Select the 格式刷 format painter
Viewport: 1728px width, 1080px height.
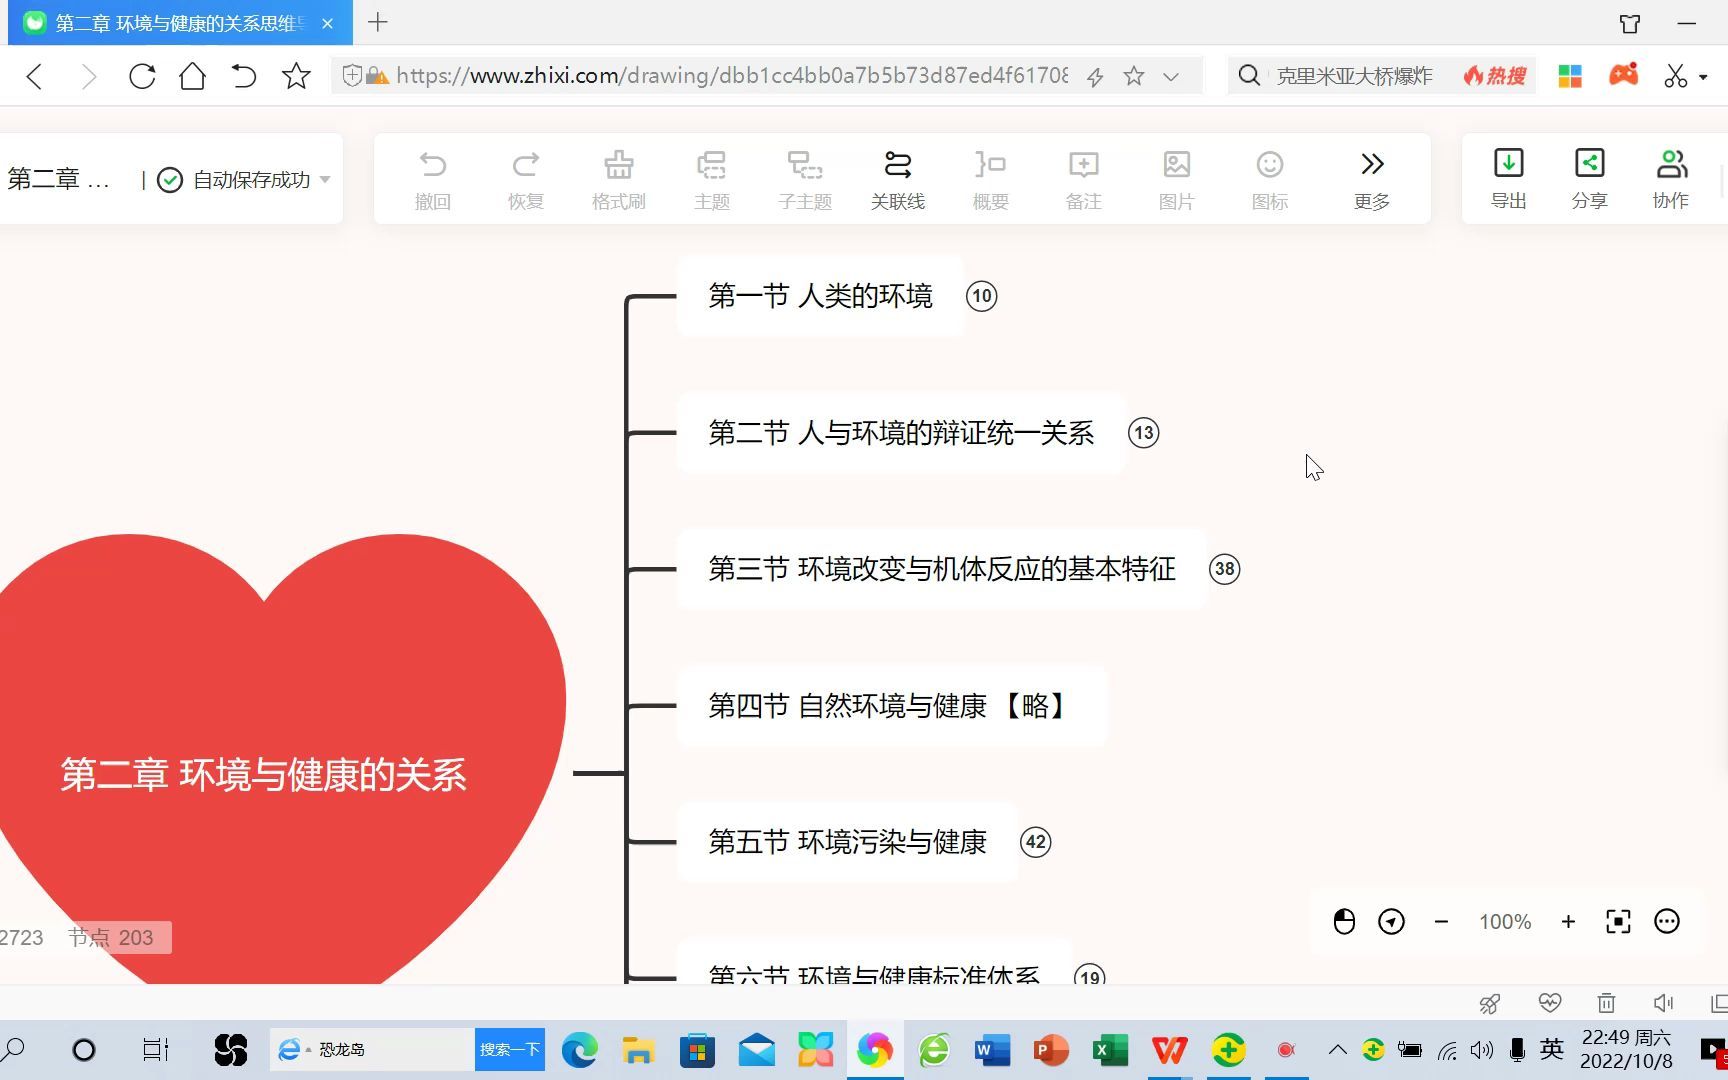click(x=618, y=180)
